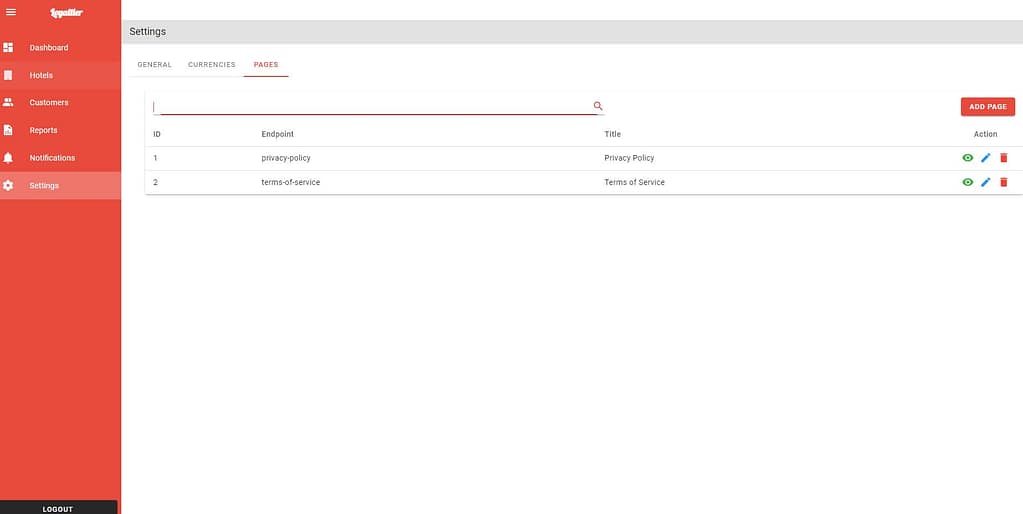The image size is (1023, 514).
Task: Select the Pages tab
Action: coord(266,65)
